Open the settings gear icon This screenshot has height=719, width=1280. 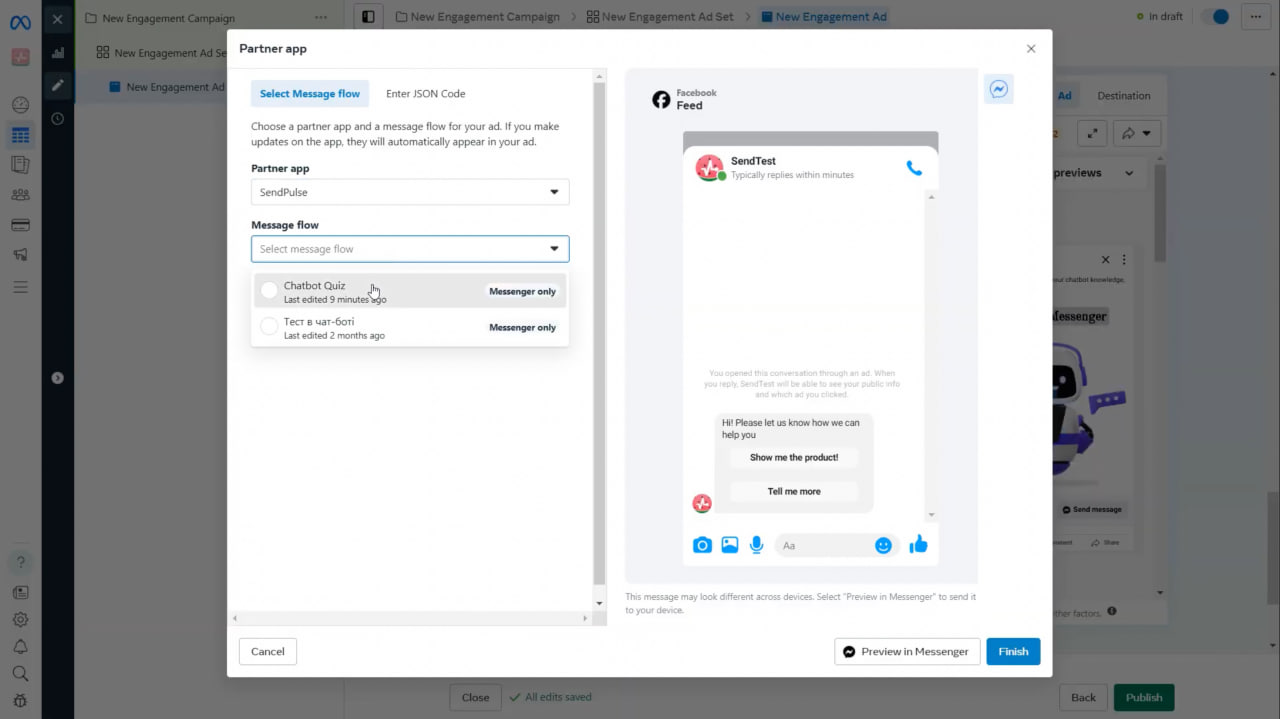(20, 620)
